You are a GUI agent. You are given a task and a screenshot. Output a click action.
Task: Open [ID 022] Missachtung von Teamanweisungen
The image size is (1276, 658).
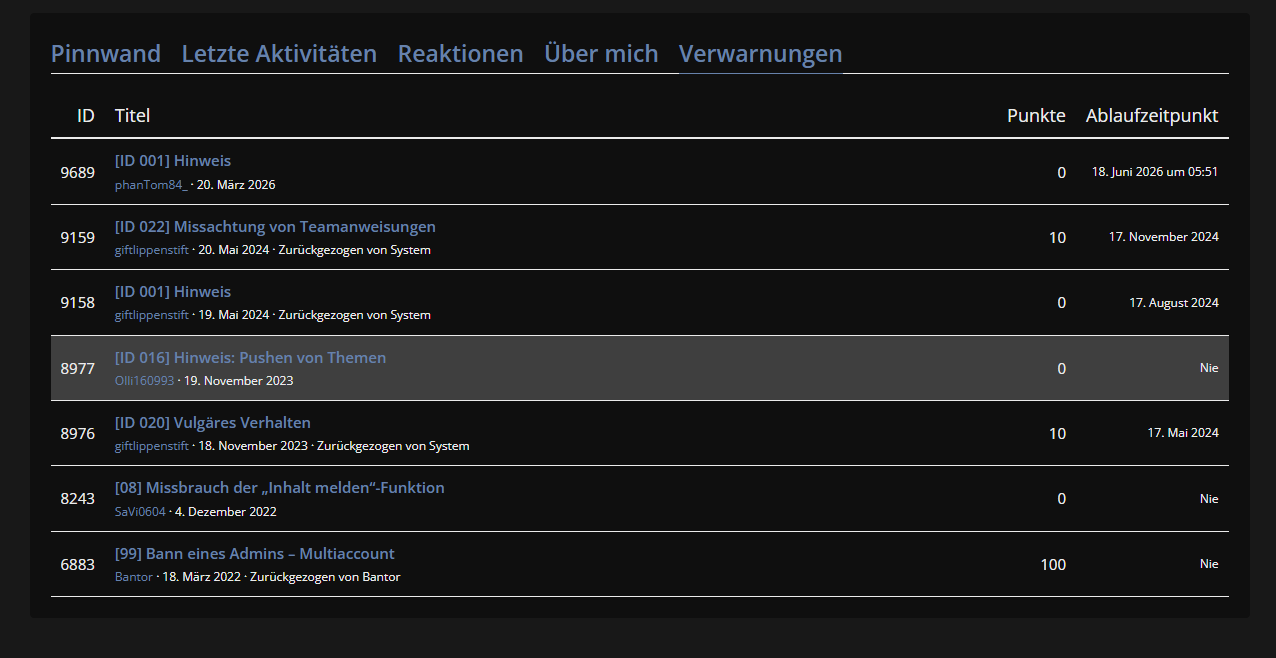tap(275, 227)
